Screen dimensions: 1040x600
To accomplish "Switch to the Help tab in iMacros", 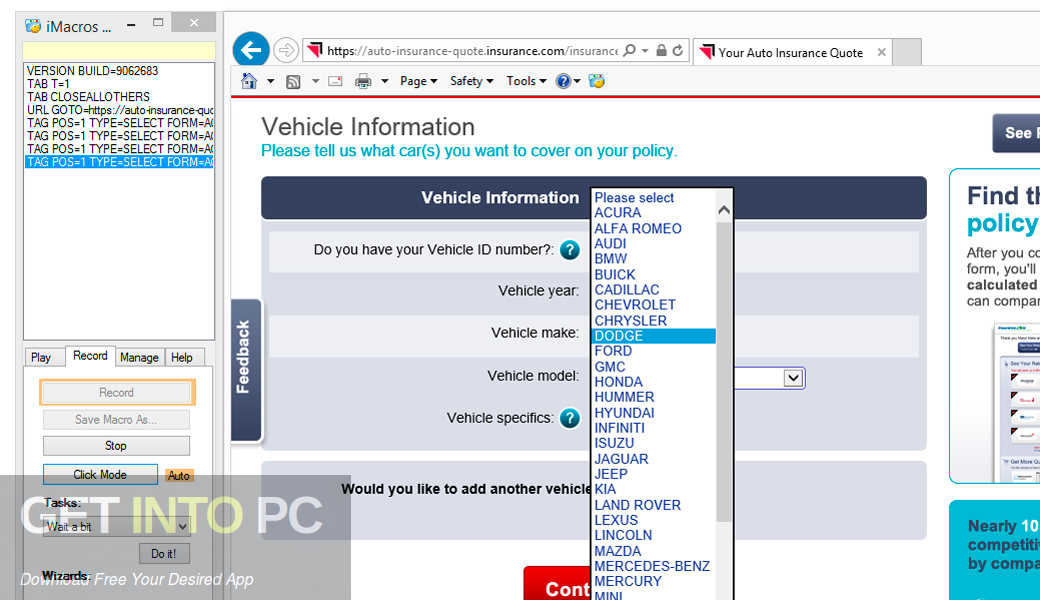I will 182,357.
